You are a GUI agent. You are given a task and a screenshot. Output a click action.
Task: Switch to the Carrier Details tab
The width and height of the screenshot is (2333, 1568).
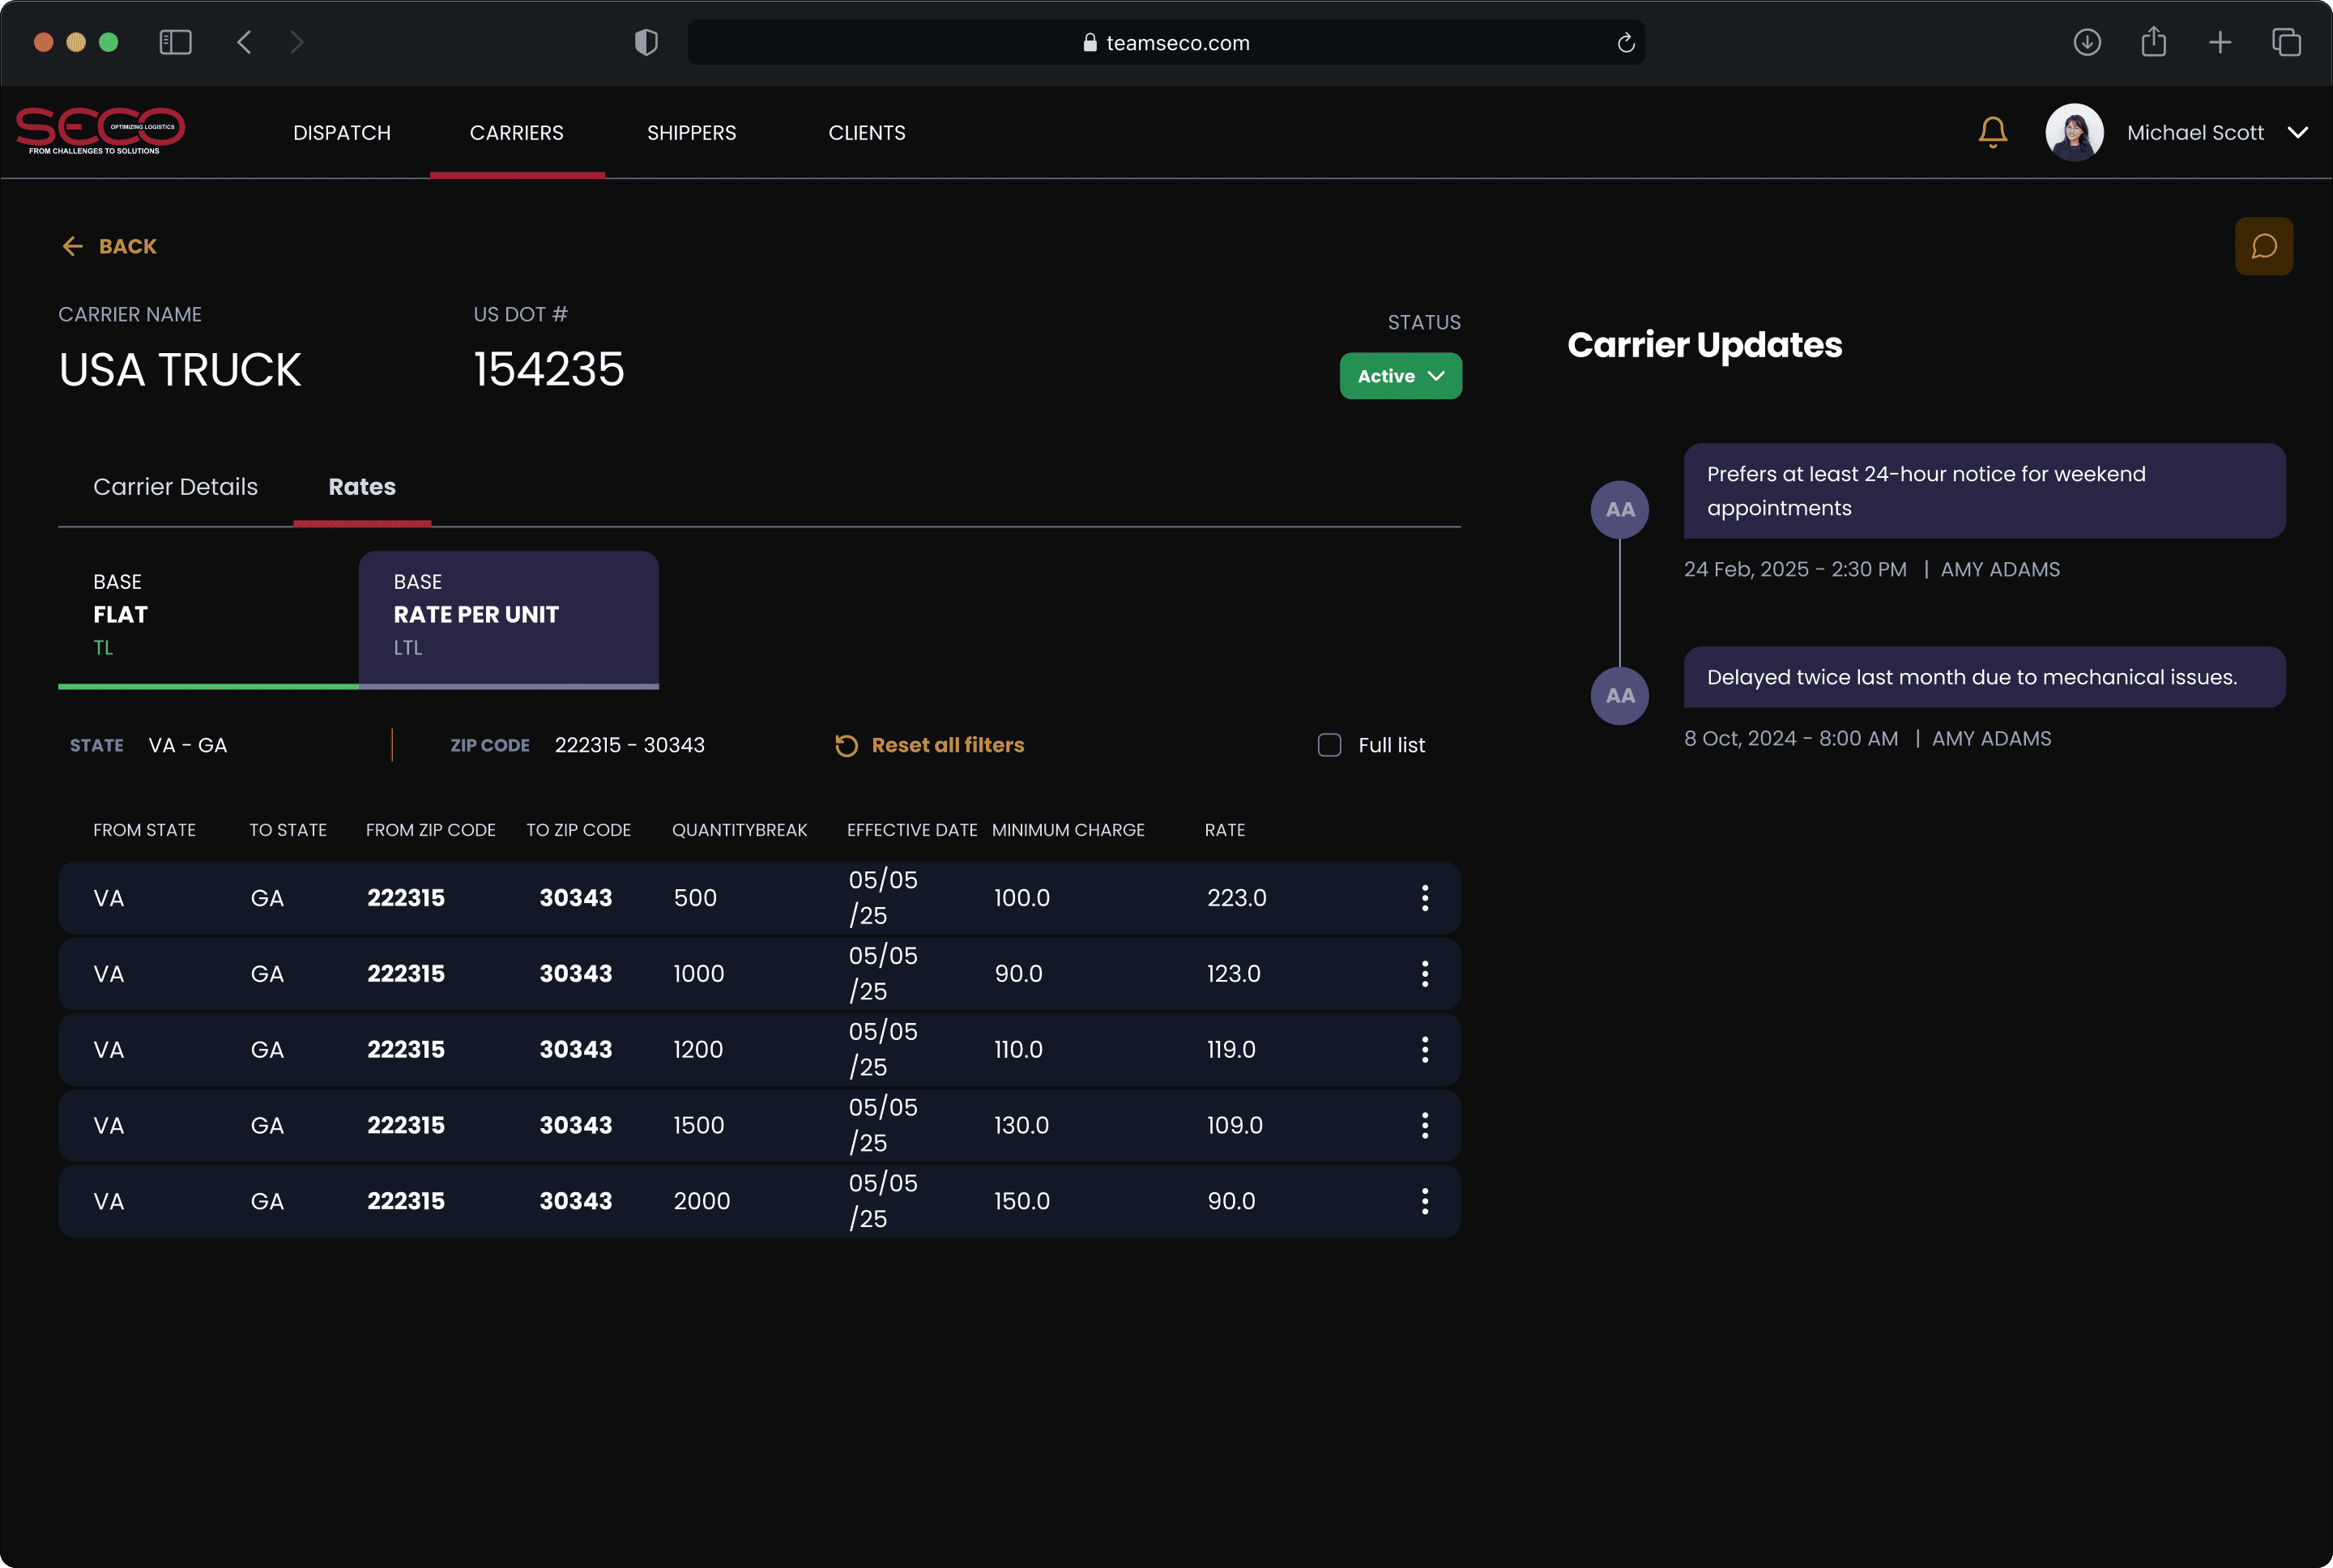click(x=175, y=487)
